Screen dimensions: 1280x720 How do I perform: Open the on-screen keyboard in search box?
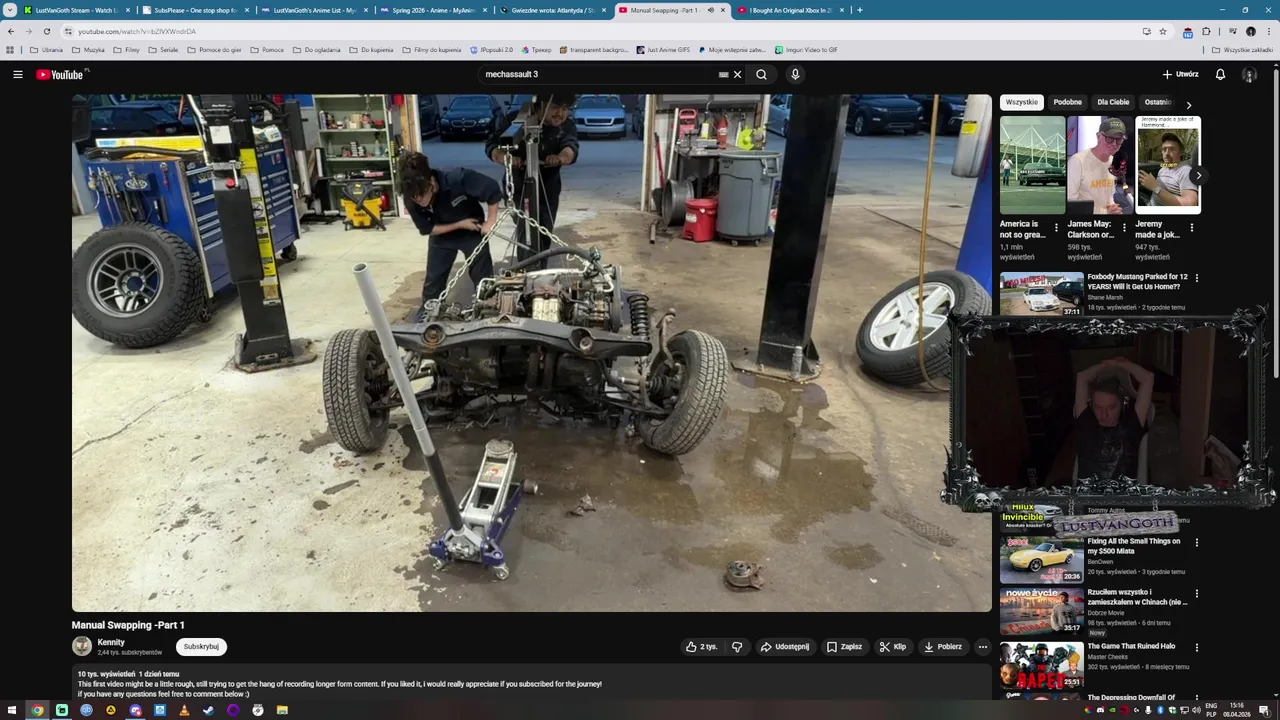[723, 74]
